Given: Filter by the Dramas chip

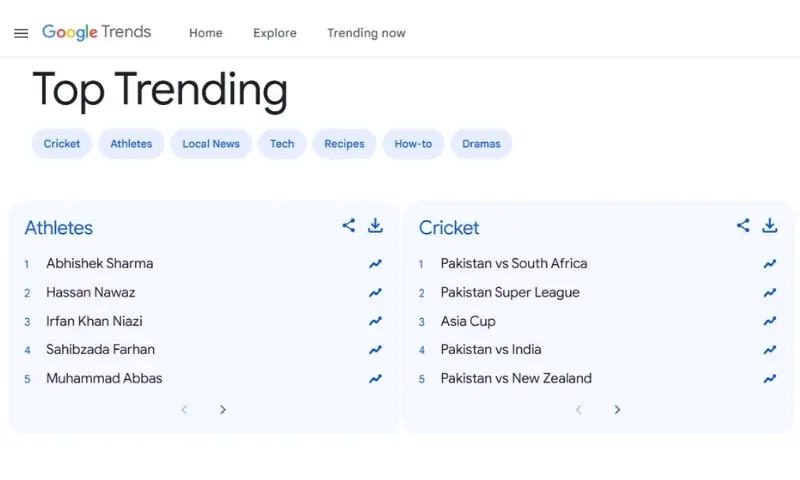Looking at the screenshot, I should pos(481,144).
